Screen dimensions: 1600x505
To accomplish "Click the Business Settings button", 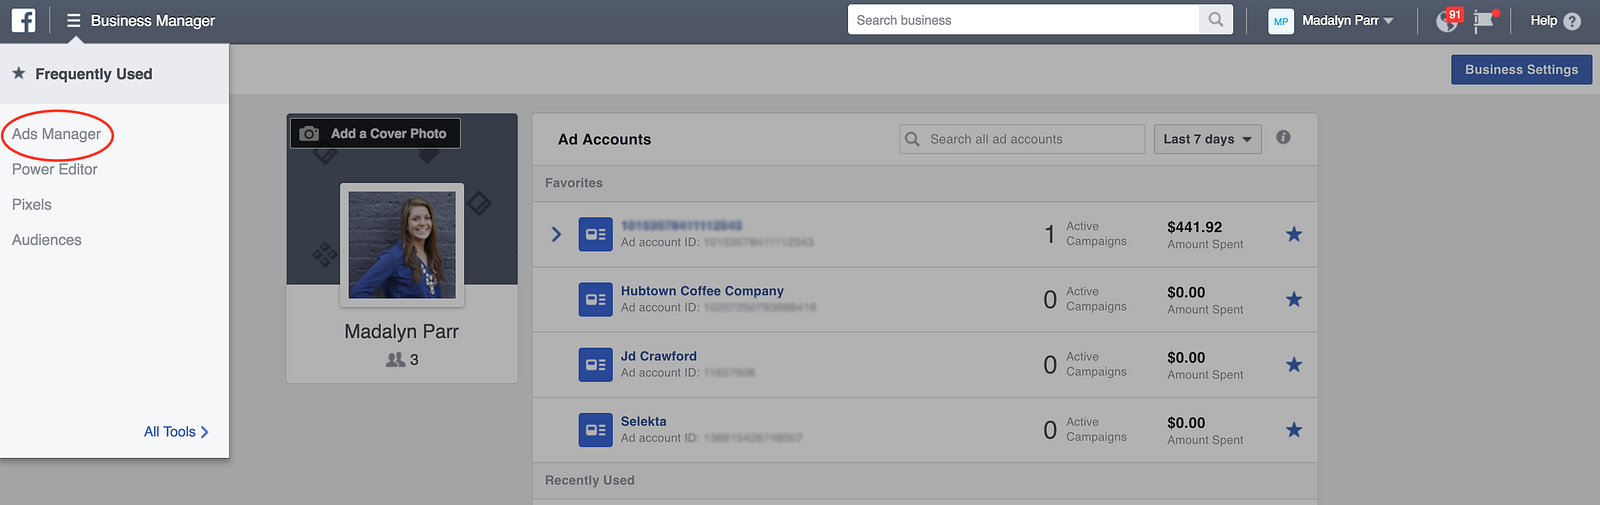I will click(x=1521, y=70).
